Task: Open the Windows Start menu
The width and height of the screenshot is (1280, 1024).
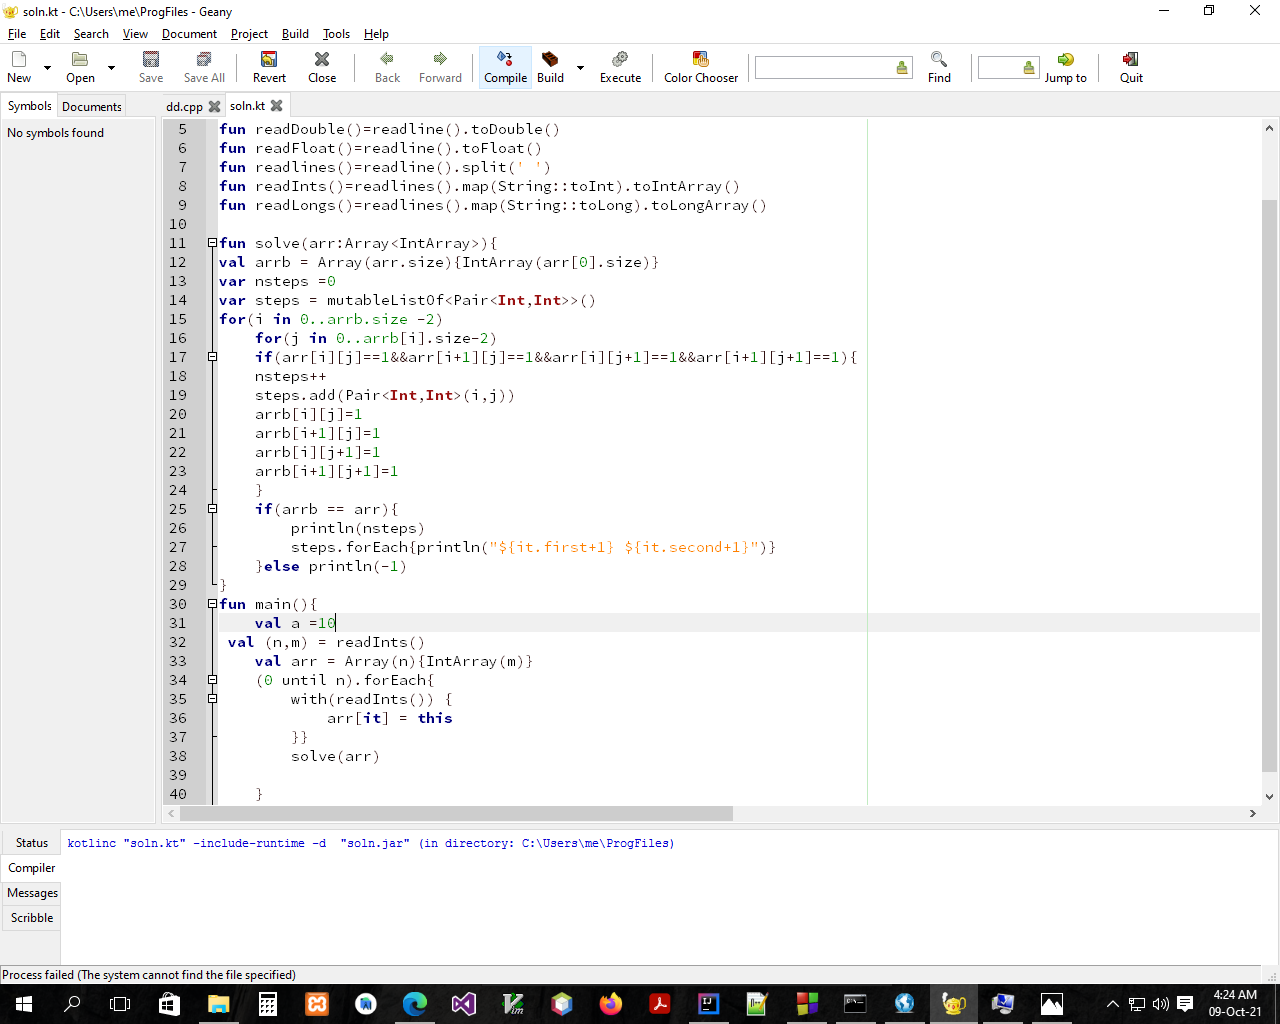Action: point(24,1004)
